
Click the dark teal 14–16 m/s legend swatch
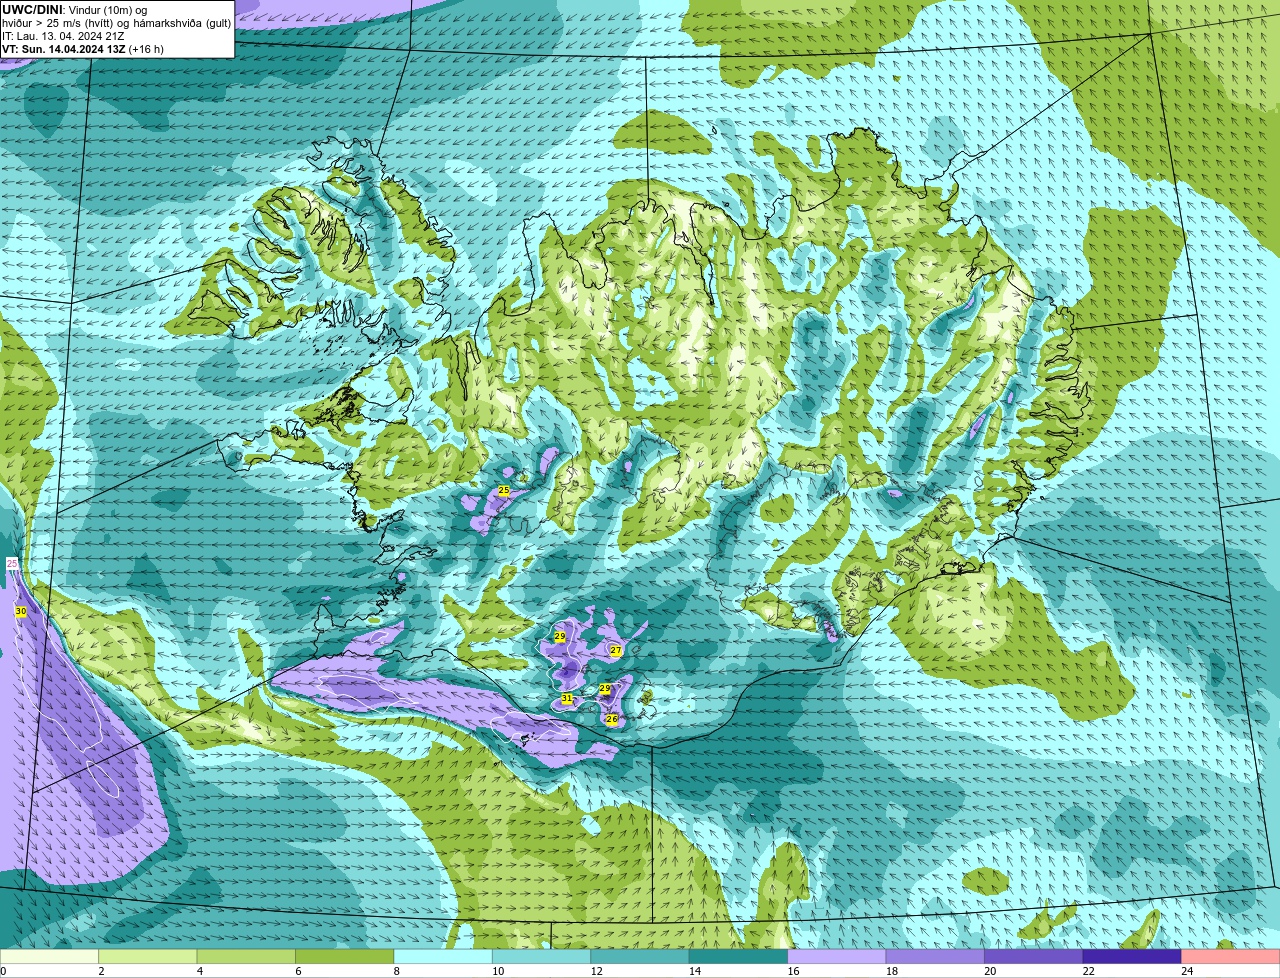pos(739,957)
